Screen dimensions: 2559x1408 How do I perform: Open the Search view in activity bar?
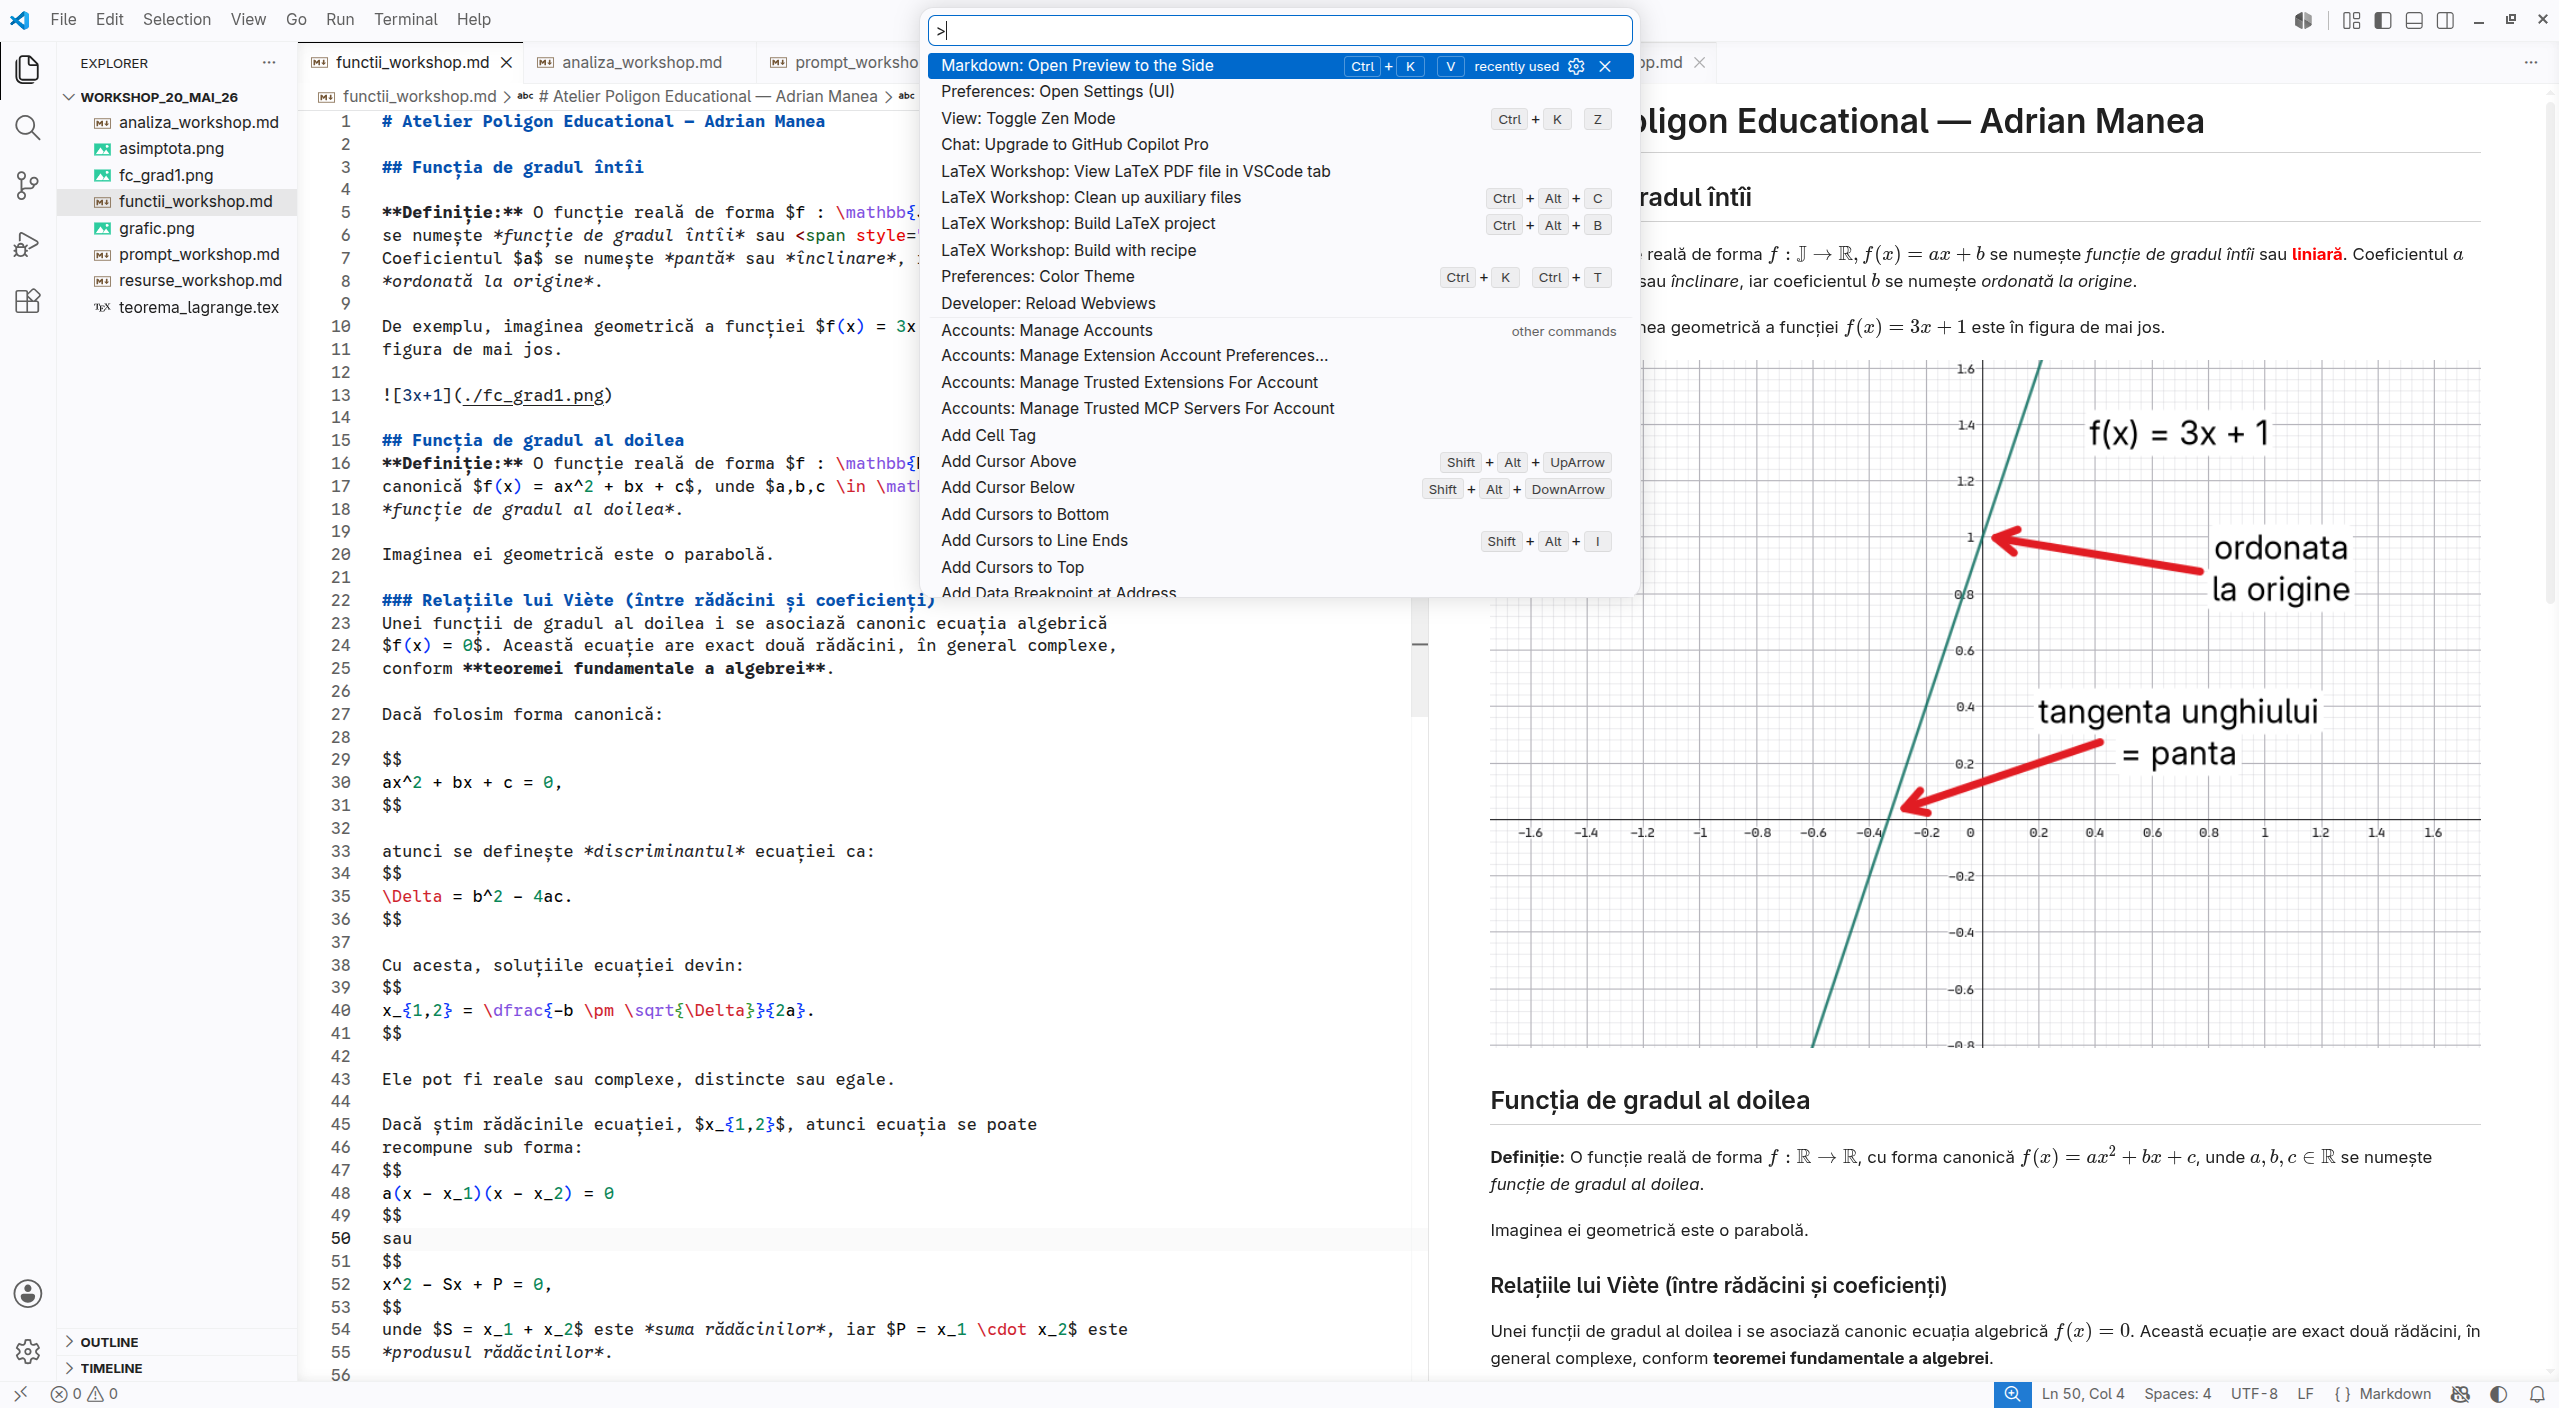[28, 127]
